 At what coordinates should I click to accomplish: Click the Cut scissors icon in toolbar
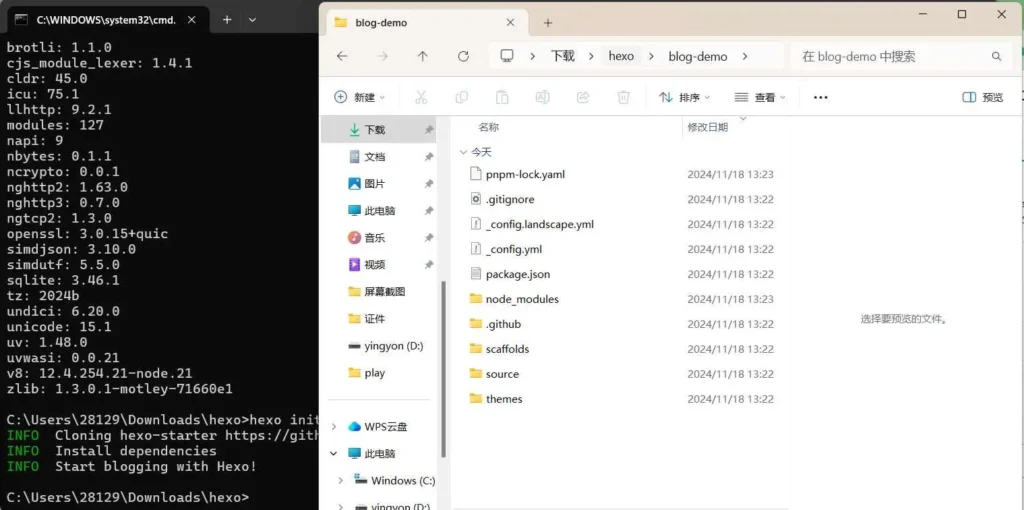pyautogui.click(x=421, y=97)
